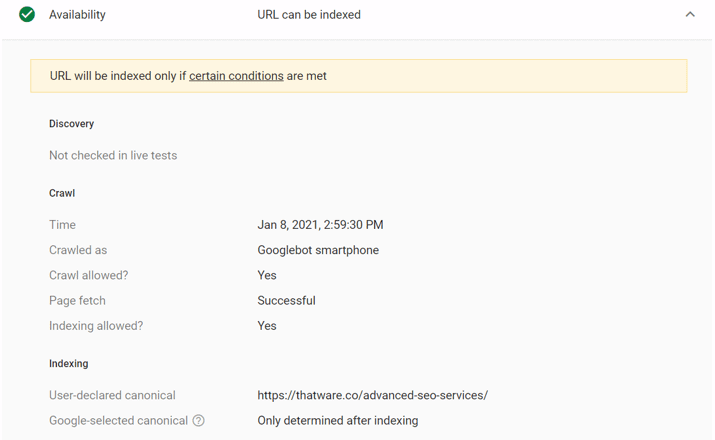Click the Discovery section heading

point(71,124)
